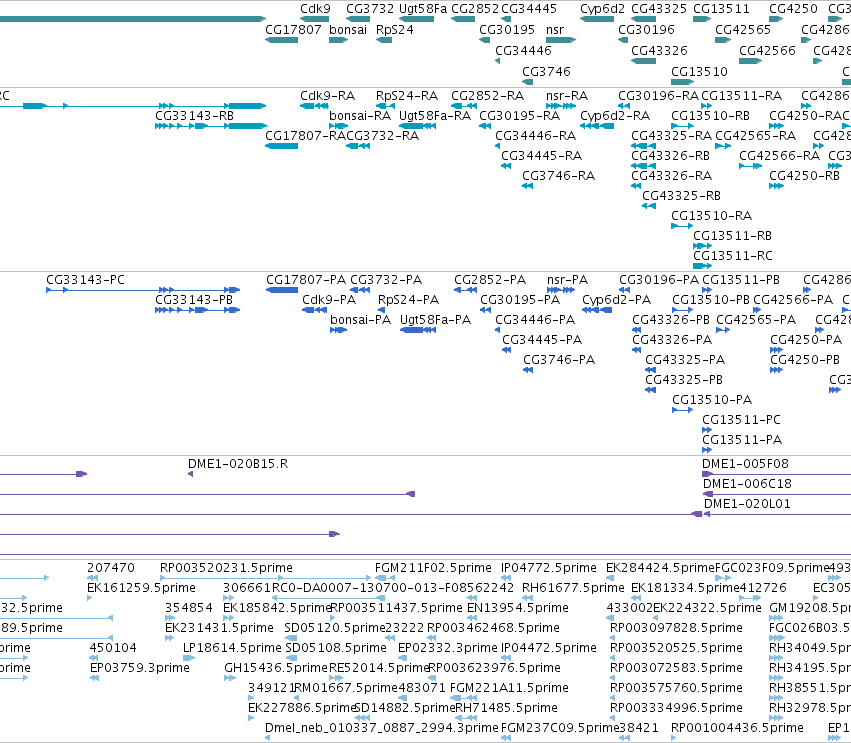Click protein CG33143-PB

[x=194, y=300]
